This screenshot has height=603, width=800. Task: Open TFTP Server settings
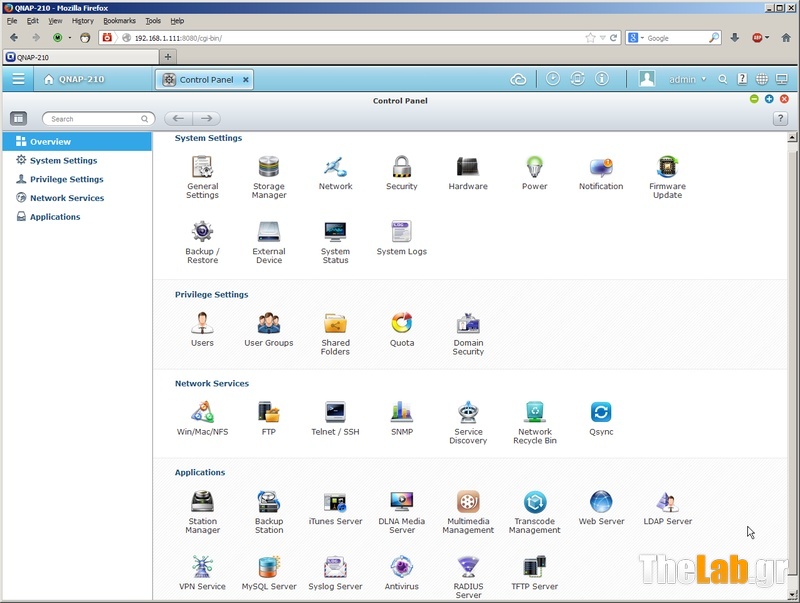click(534, 573)
